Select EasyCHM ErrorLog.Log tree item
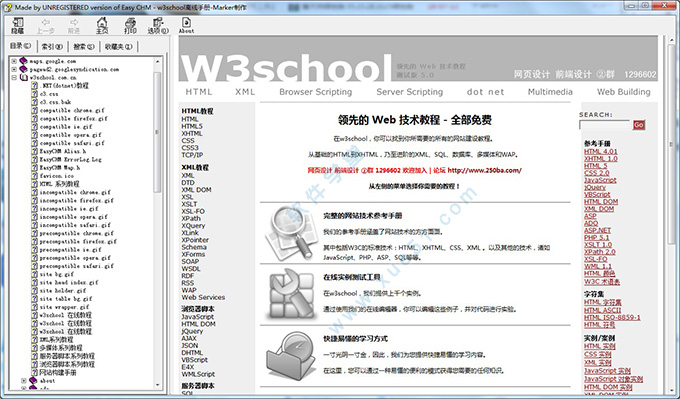Viewport: 680px width, 399px height. tap(70, 159)
